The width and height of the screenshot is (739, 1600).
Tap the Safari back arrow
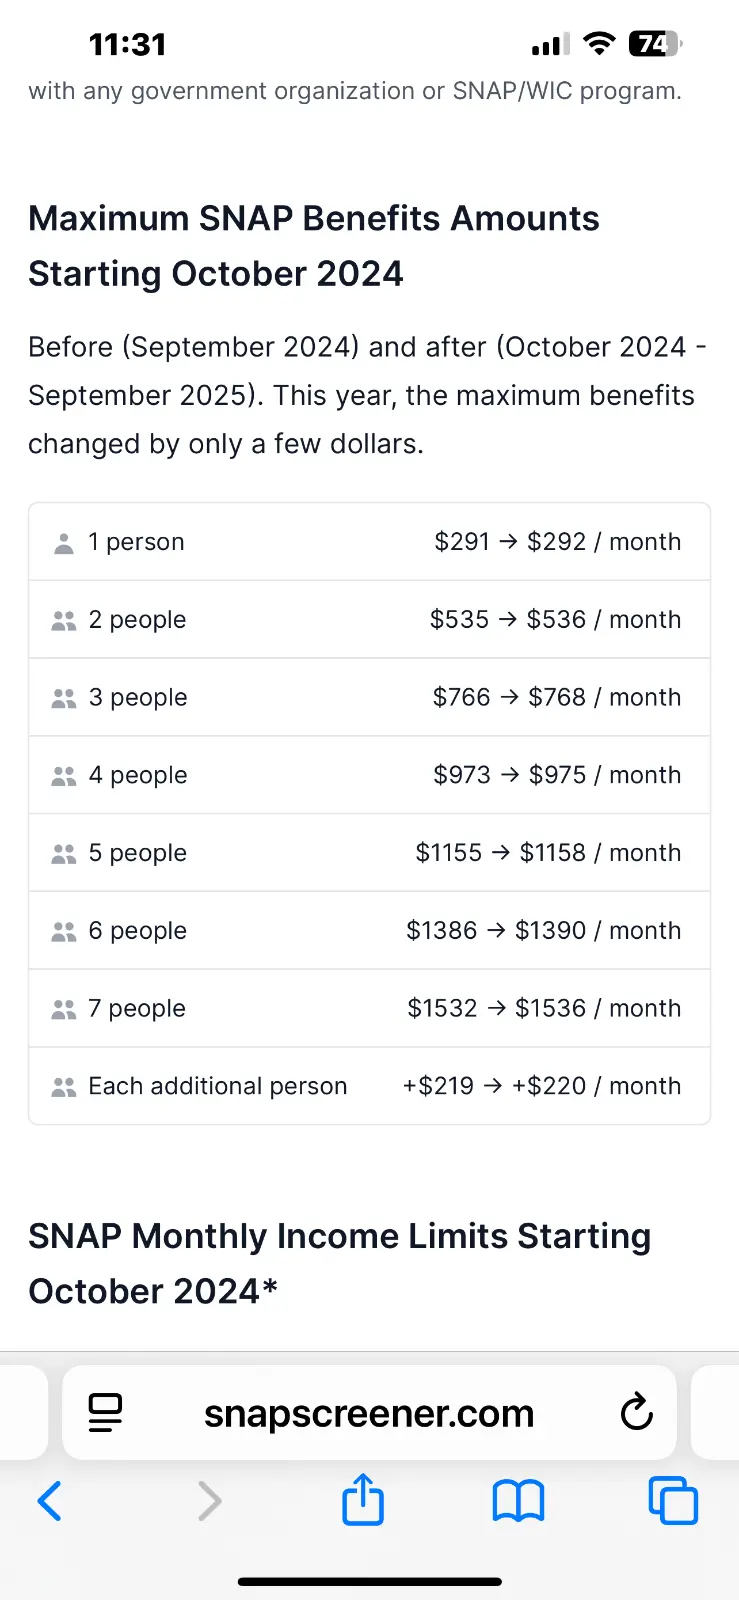pos(50,1501)
